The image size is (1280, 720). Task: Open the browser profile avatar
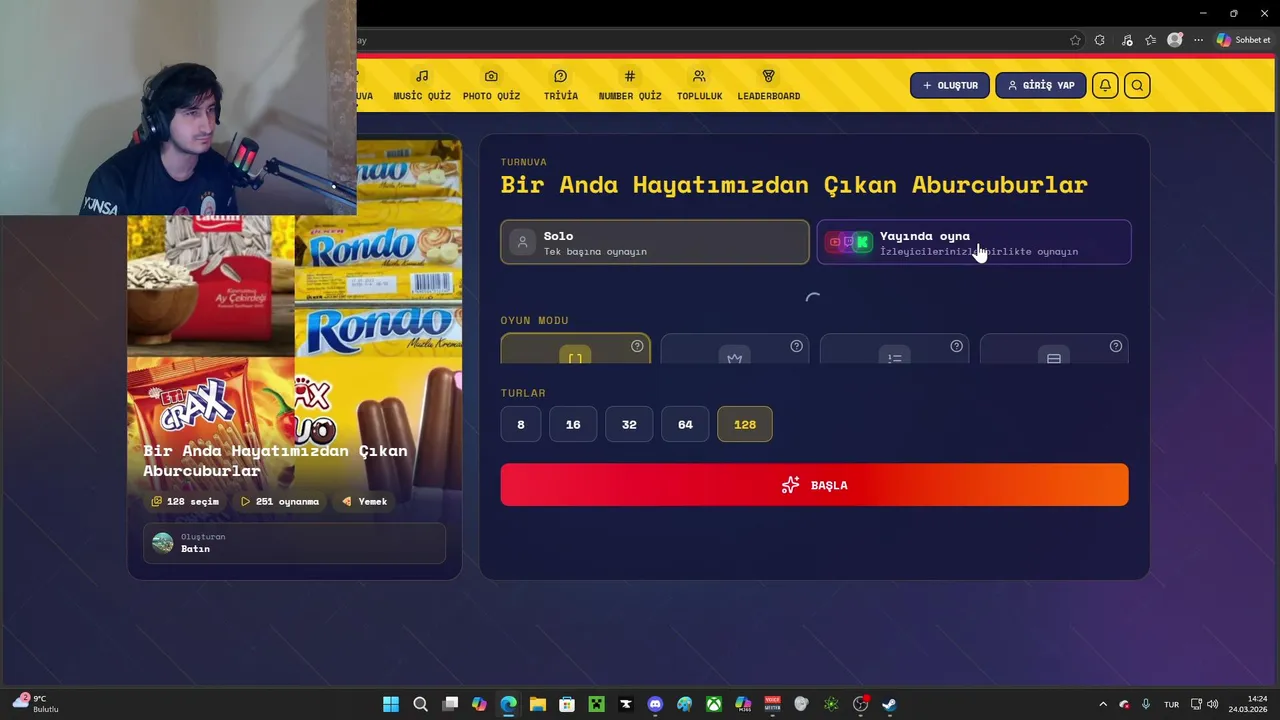1175,40
